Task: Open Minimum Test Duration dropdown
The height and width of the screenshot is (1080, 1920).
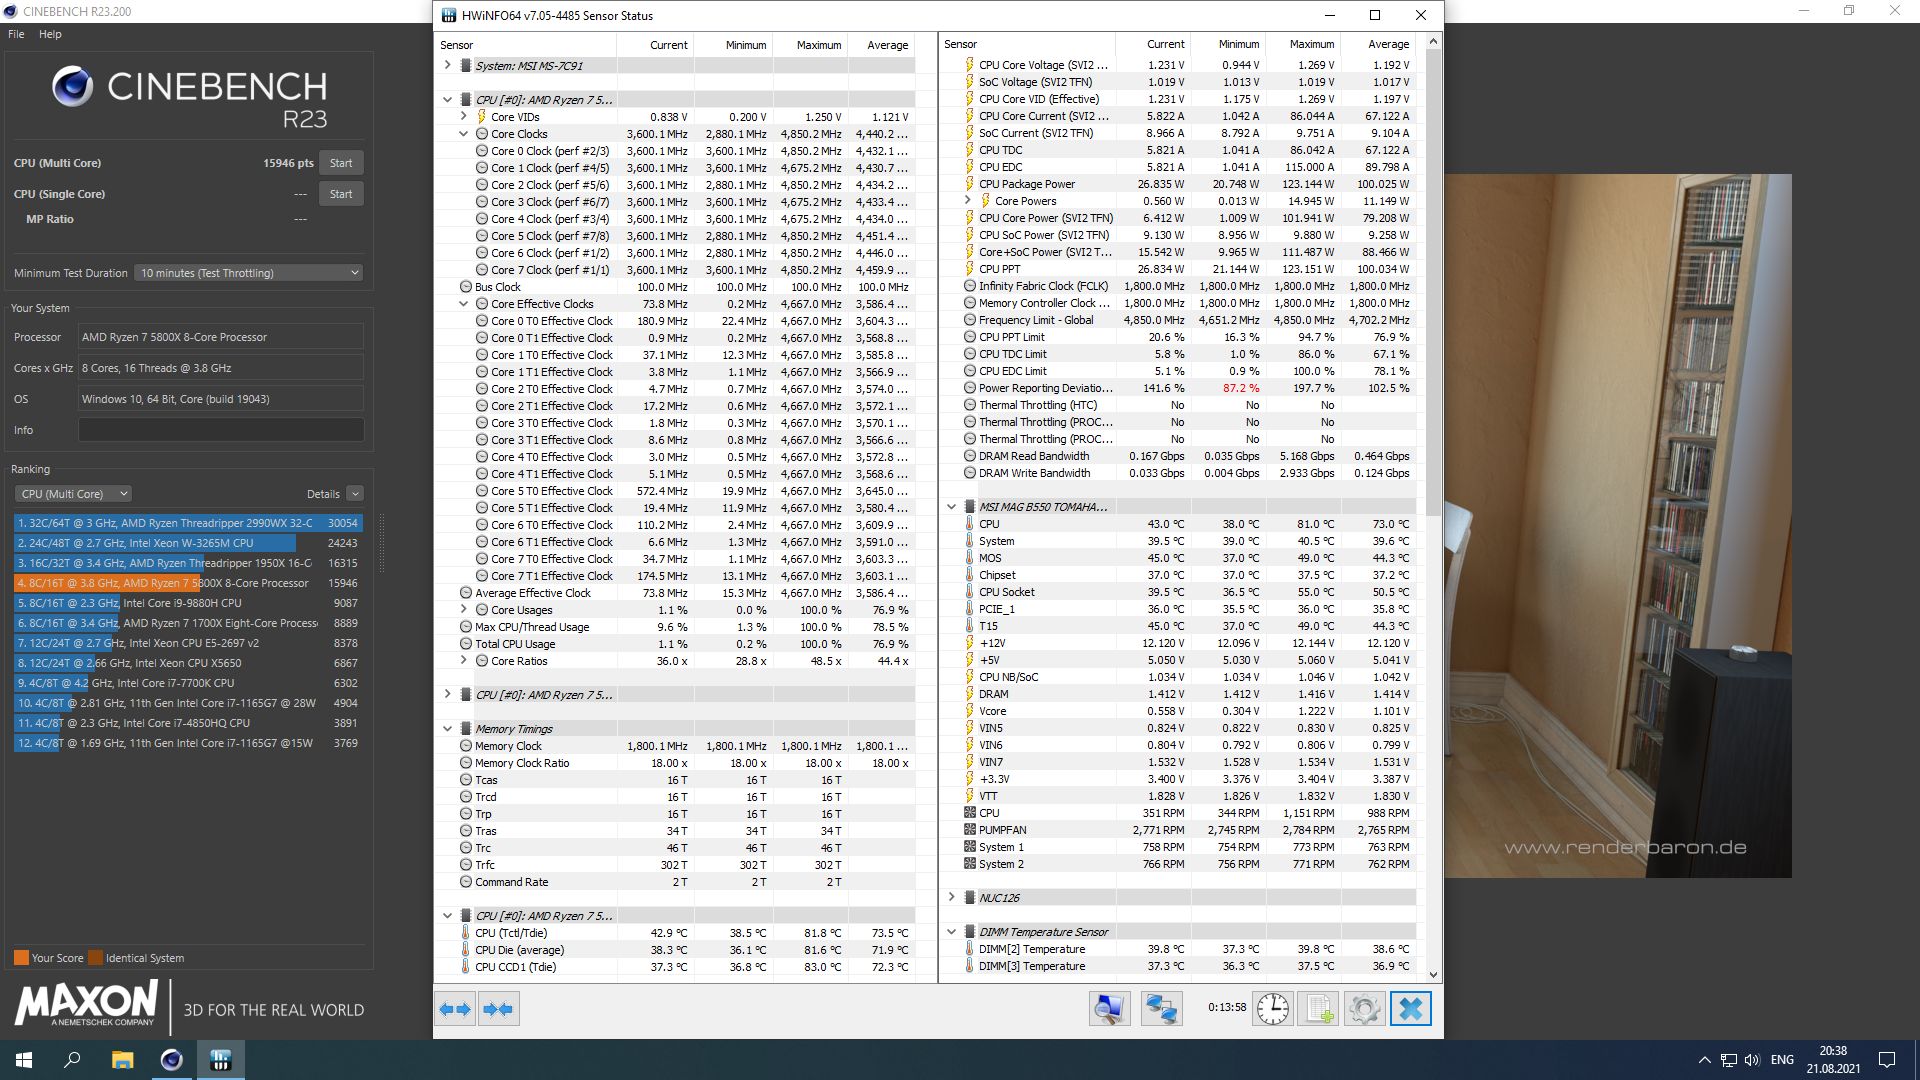Action: pyautogui.click(x=248, y=273)
